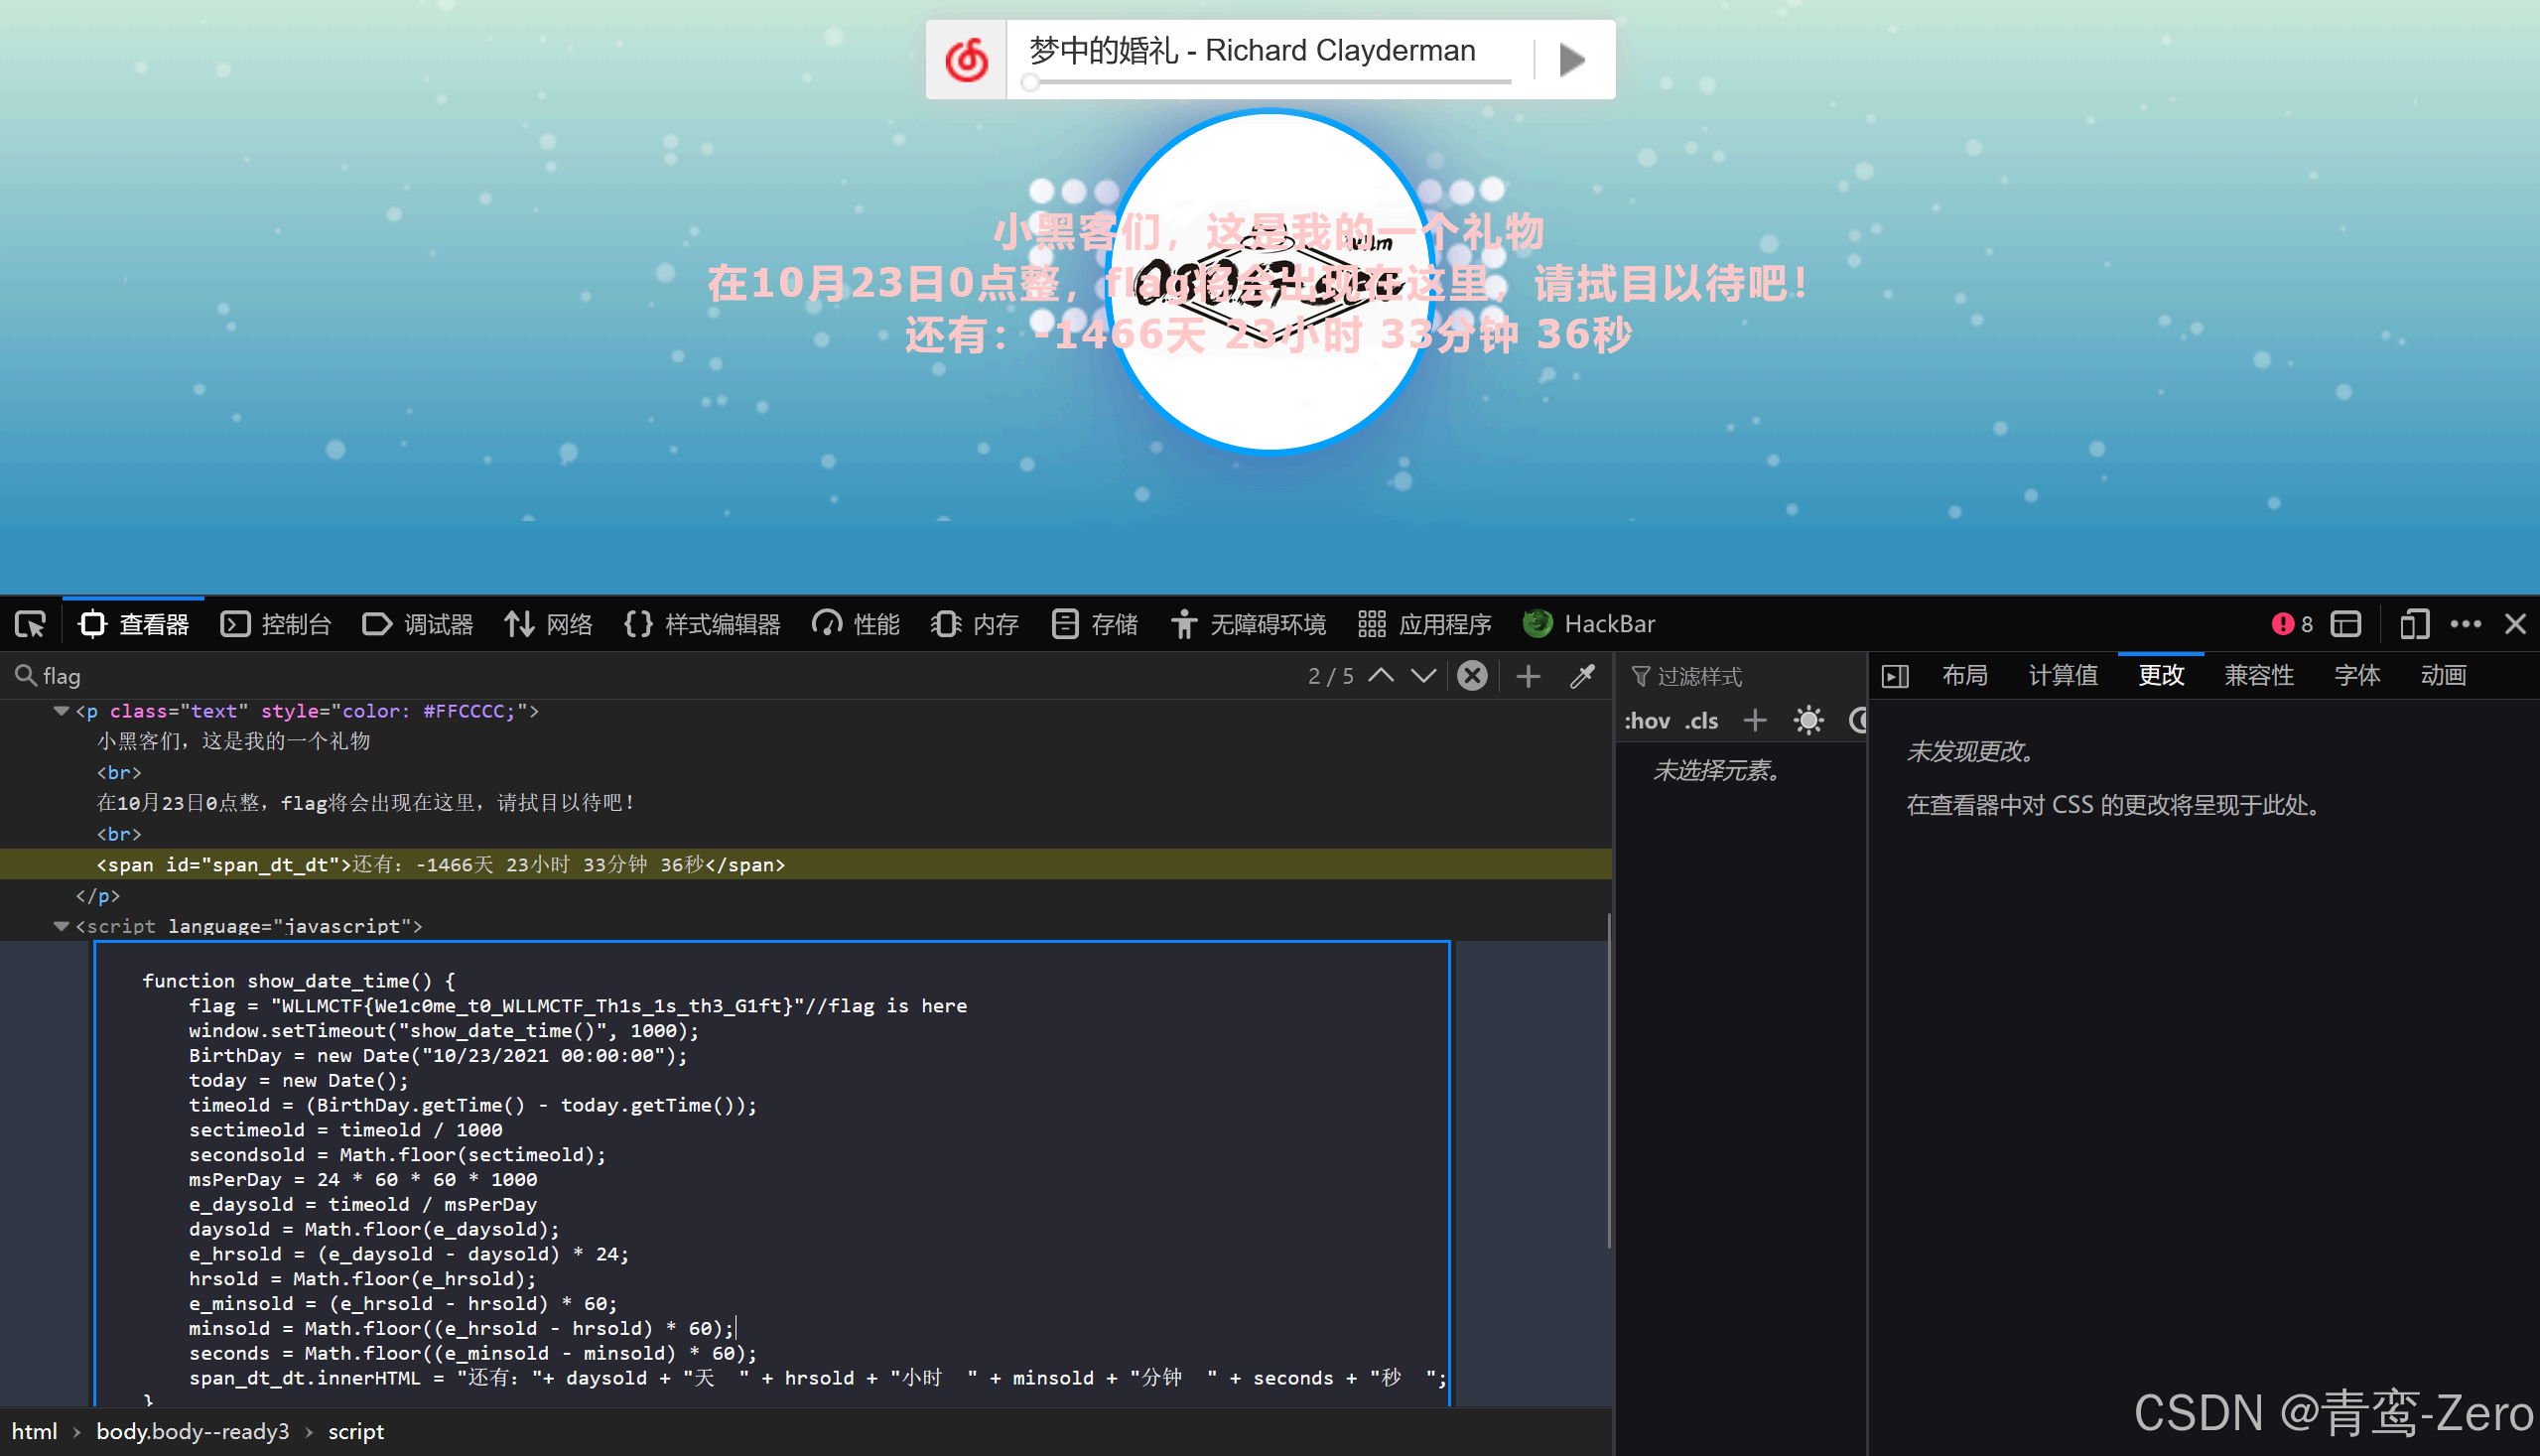Viewport: 2540px width, 1456px height.
Task: Toggle the .cls class panel
Action: (1701, 720)
